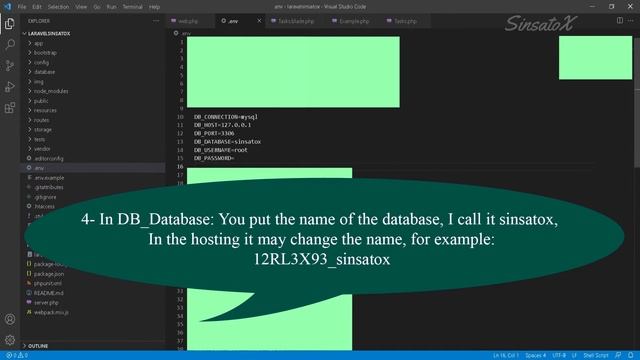Viewport: 640px width, 360px height.
Task: Show errors and warnings in status bar
Action: [x=17, y=356]
